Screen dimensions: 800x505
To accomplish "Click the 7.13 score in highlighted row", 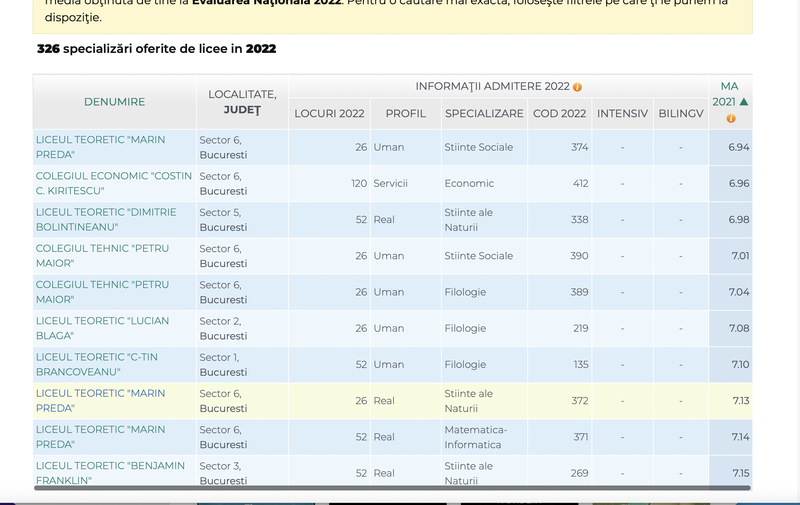I will pos(740,401).
